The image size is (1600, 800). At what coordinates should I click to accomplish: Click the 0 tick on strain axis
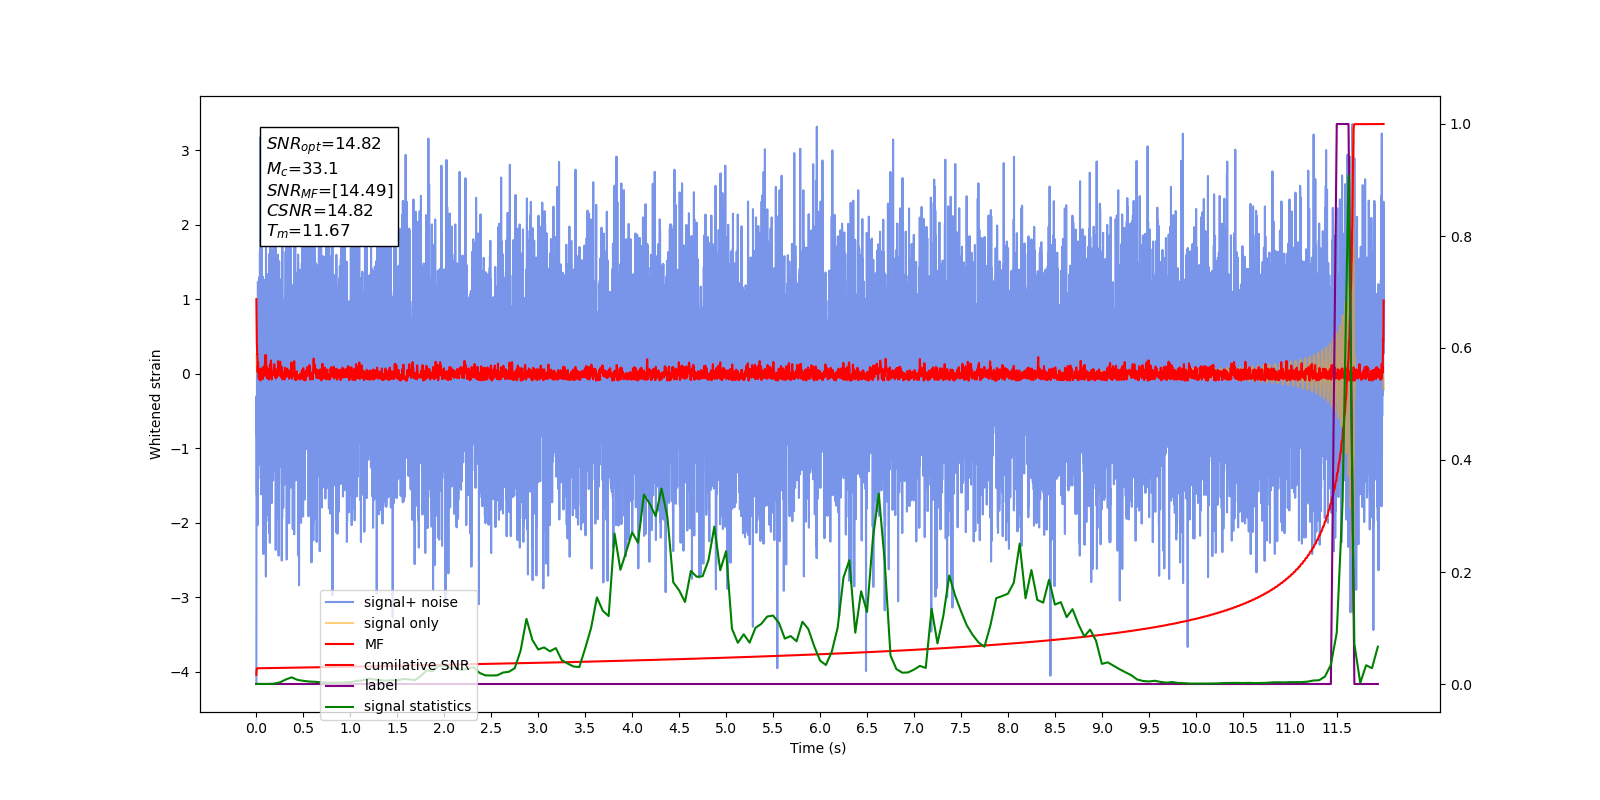(185, 374)
